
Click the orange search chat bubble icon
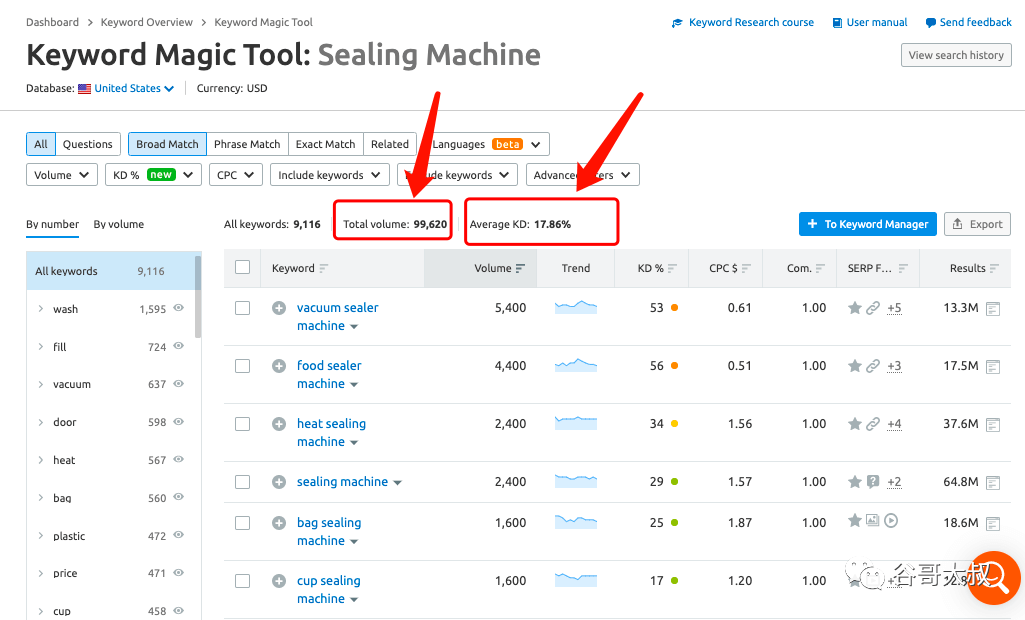point(993,577)
